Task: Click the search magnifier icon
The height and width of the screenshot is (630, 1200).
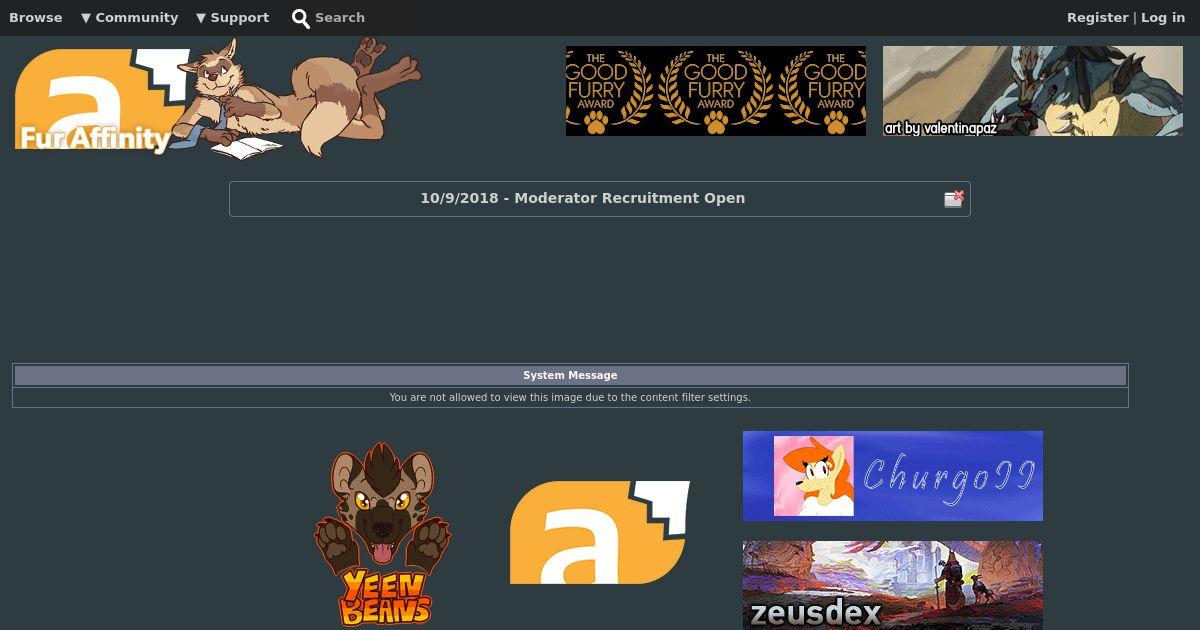Action: 301,18
